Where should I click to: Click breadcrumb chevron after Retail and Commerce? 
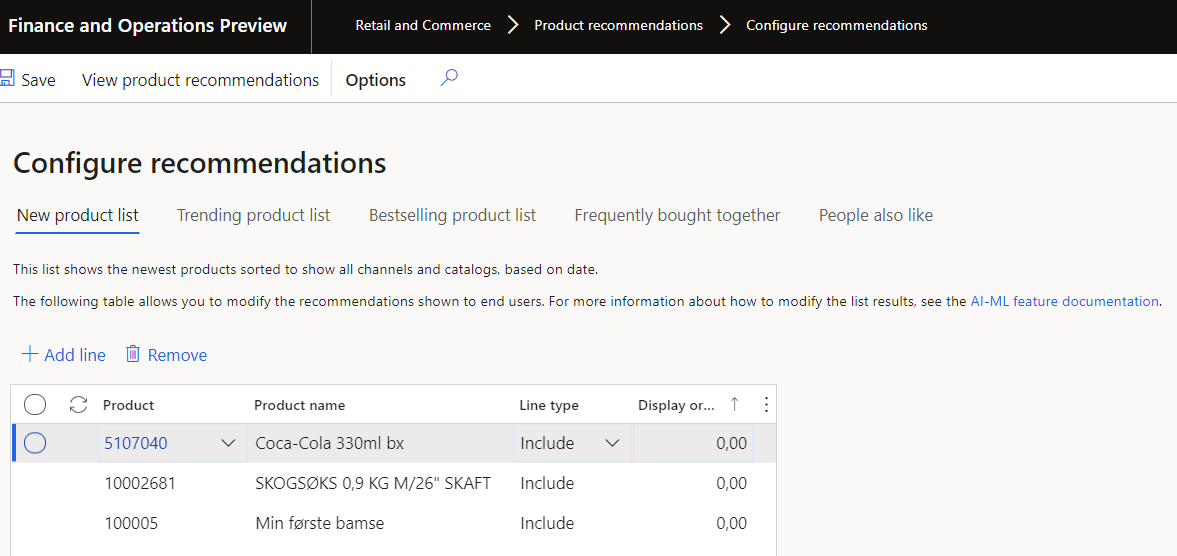pos(513,26)
